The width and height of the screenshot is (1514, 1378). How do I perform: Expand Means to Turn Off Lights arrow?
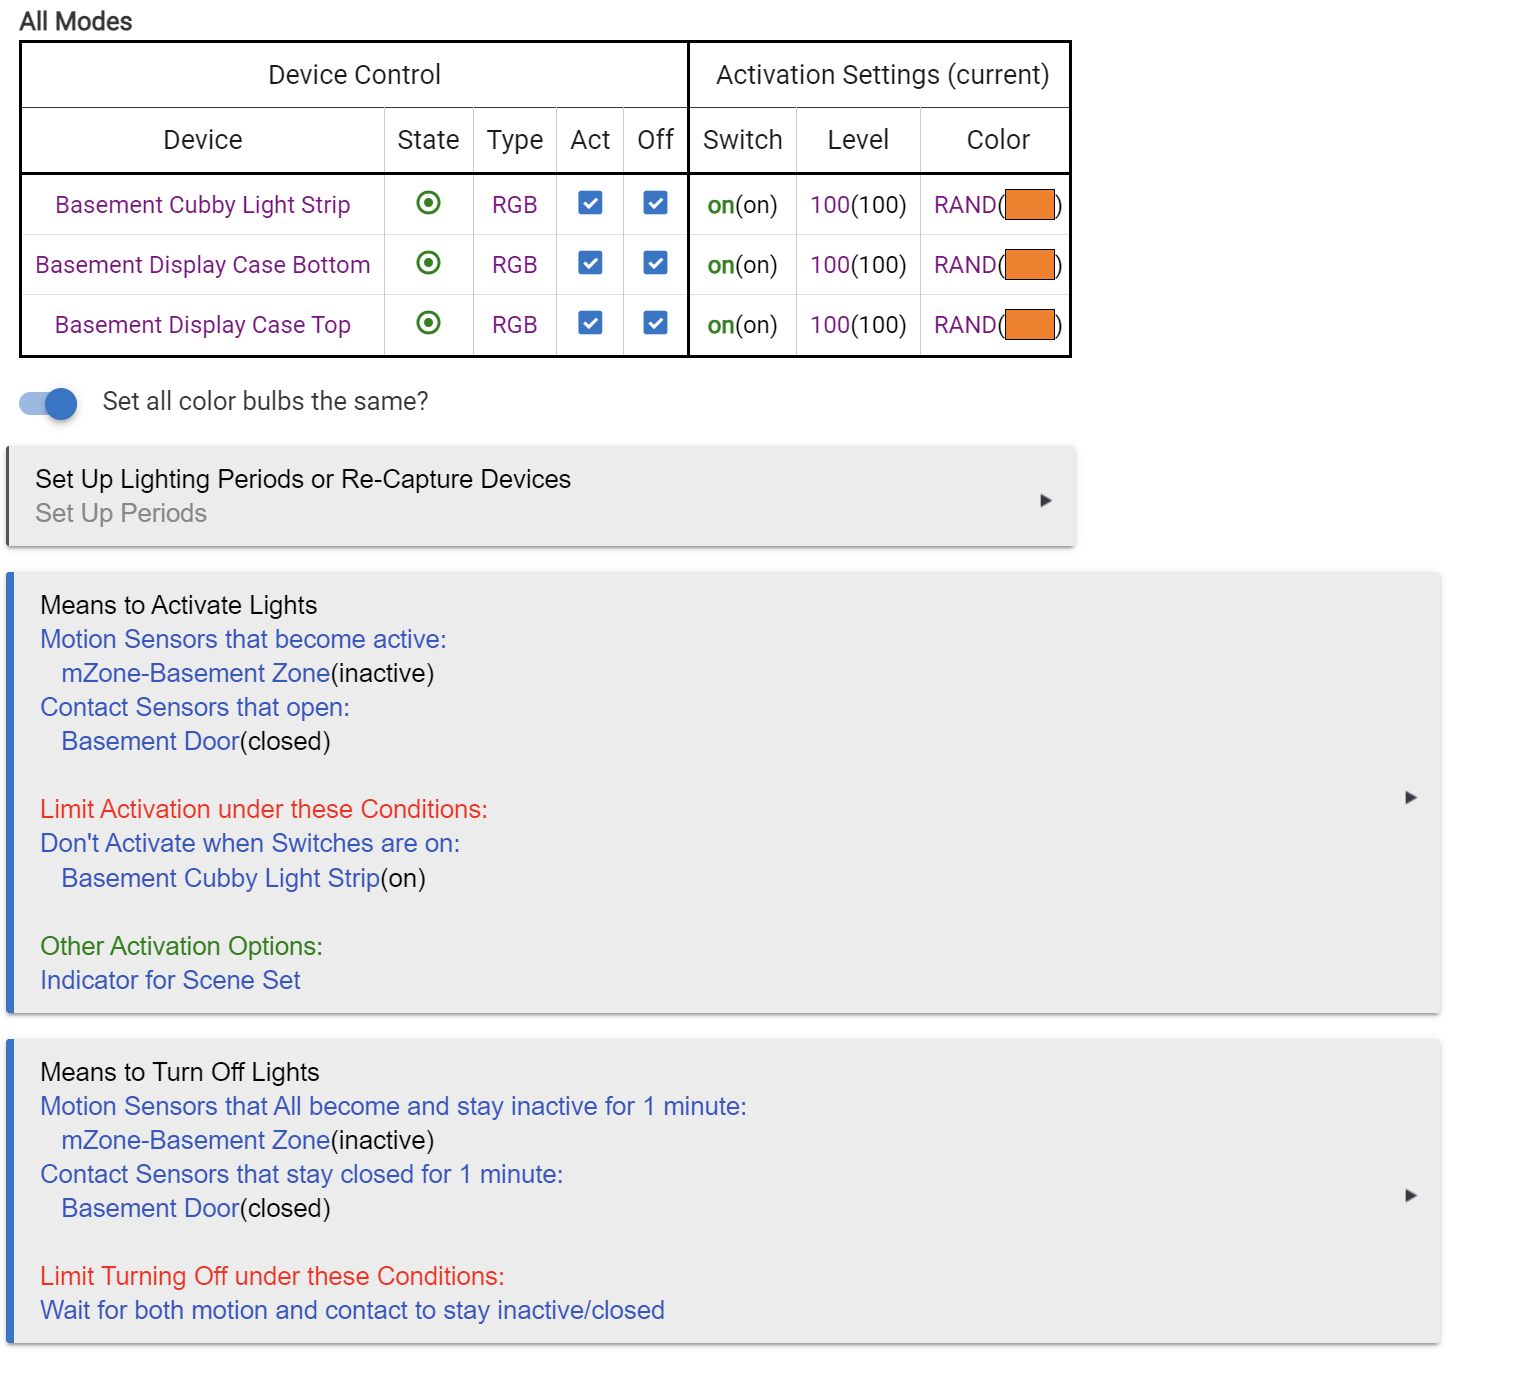[1410, 1195]
